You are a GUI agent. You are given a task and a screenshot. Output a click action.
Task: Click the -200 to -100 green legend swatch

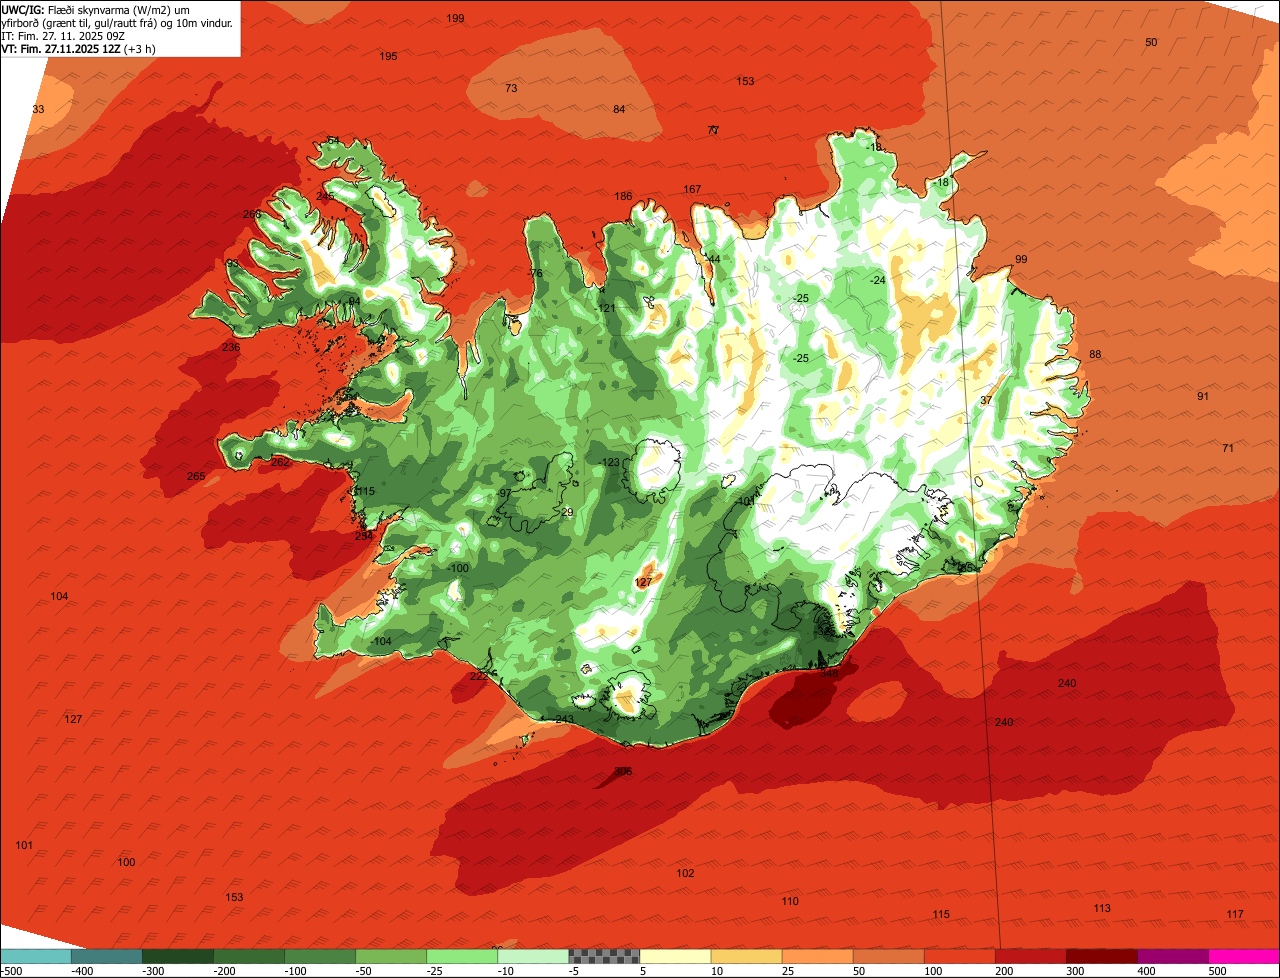coord(249,956)
